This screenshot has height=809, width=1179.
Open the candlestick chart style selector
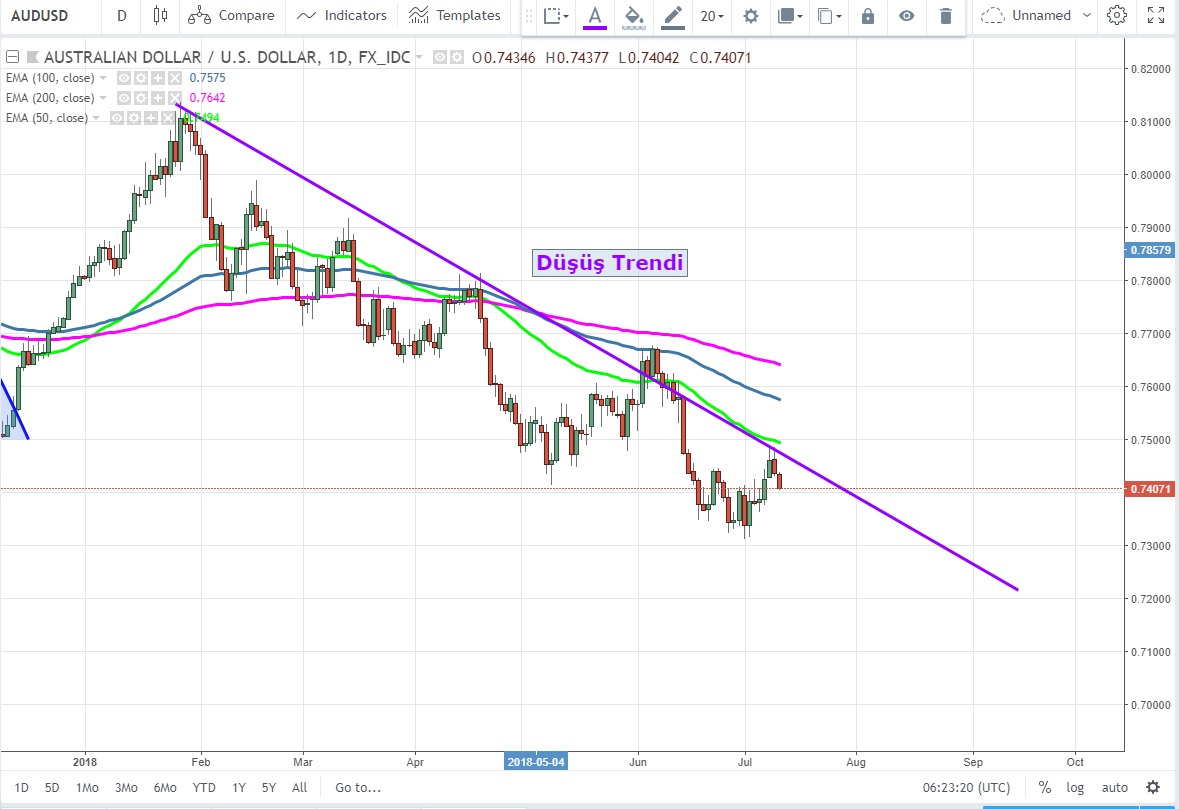click(x=160, y=15)
